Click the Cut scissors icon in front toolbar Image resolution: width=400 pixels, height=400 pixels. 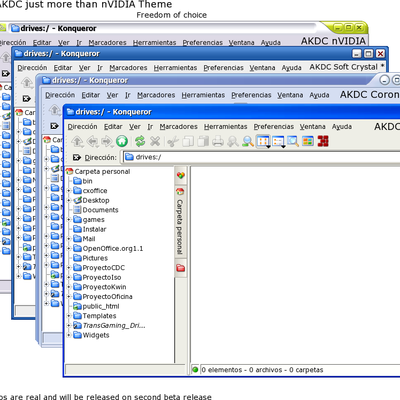pos(173,141)
